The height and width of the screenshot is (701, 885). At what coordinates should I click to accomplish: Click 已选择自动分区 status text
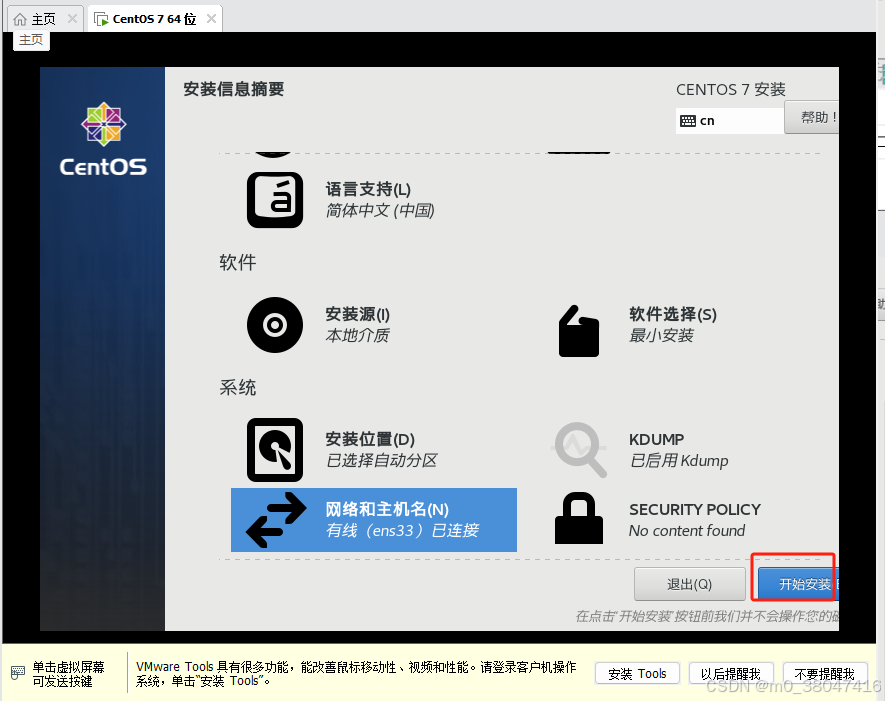point(382,461)
